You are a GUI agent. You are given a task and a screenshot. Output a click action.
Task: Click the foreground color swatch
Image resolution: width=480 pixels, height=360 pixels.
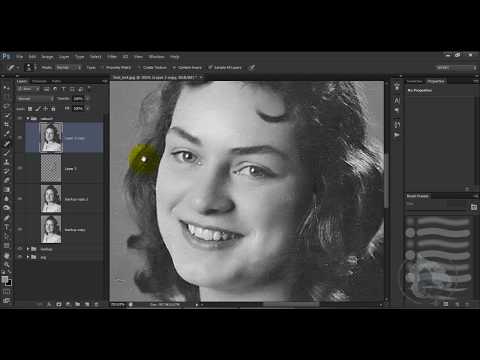point(5,280)
